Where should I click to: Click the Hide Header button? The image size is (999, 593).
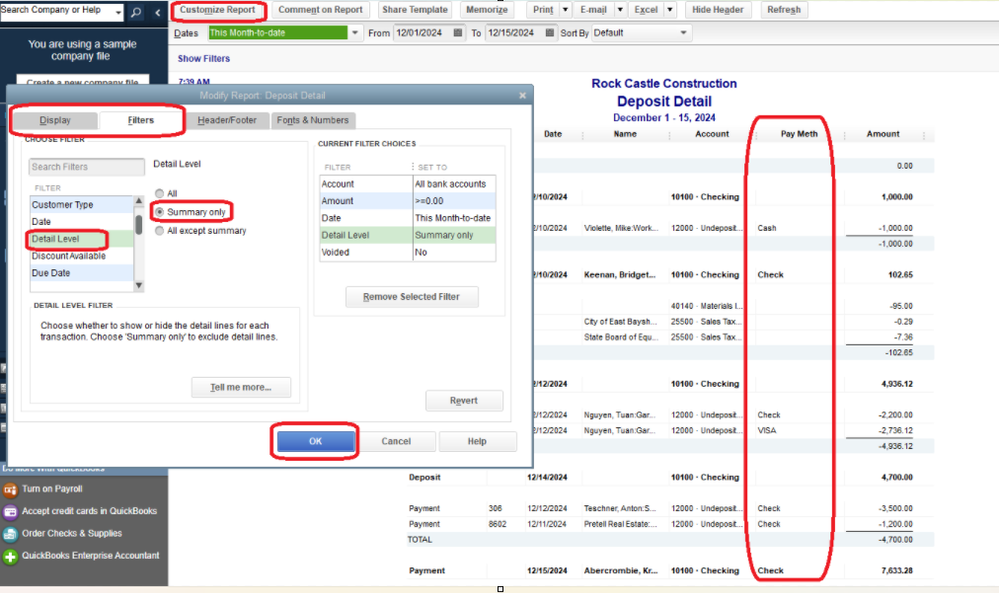[x=717, y=10]
